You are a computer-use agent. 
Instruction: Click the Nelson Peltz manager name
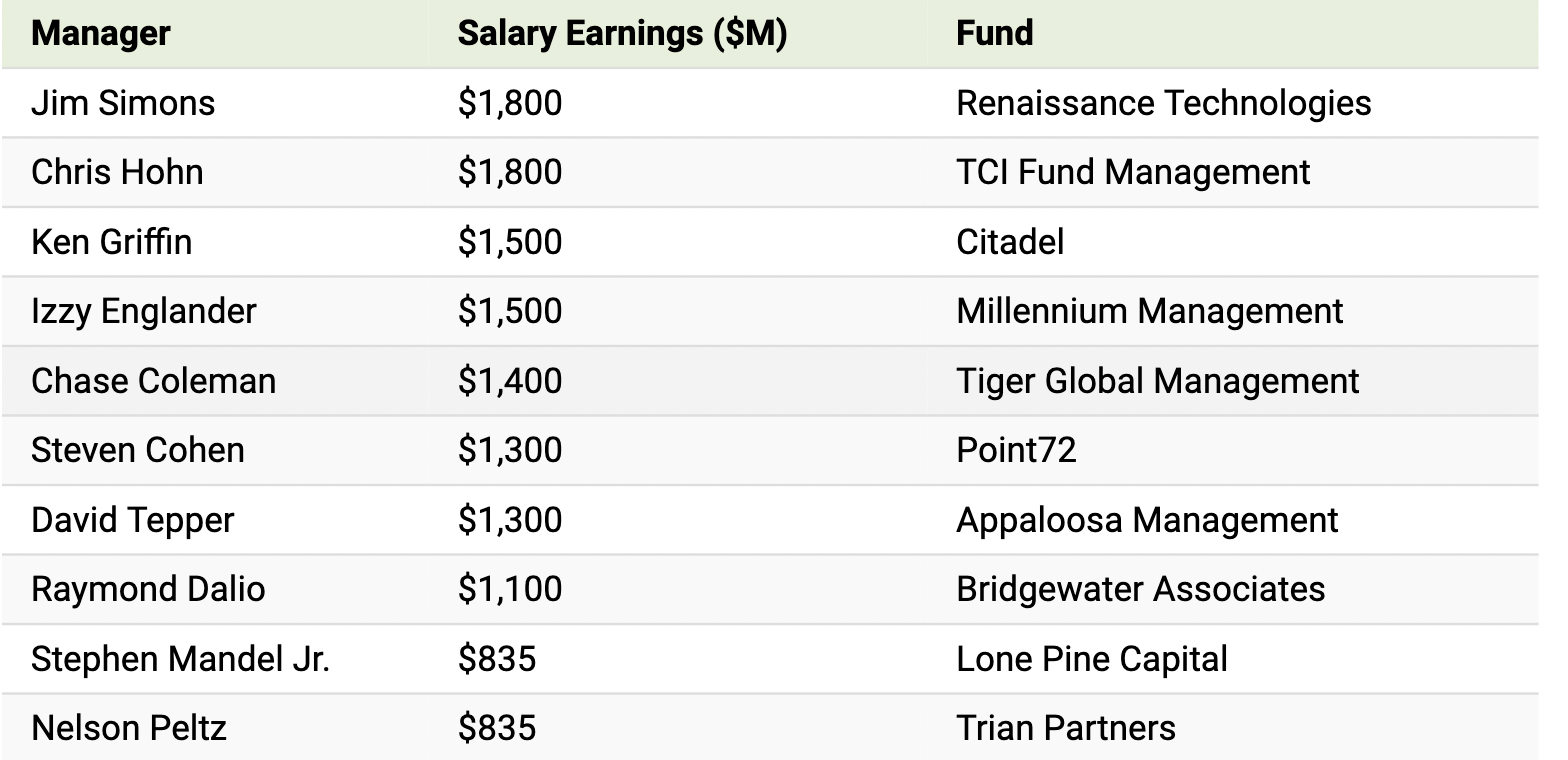[x=129, y=728]
